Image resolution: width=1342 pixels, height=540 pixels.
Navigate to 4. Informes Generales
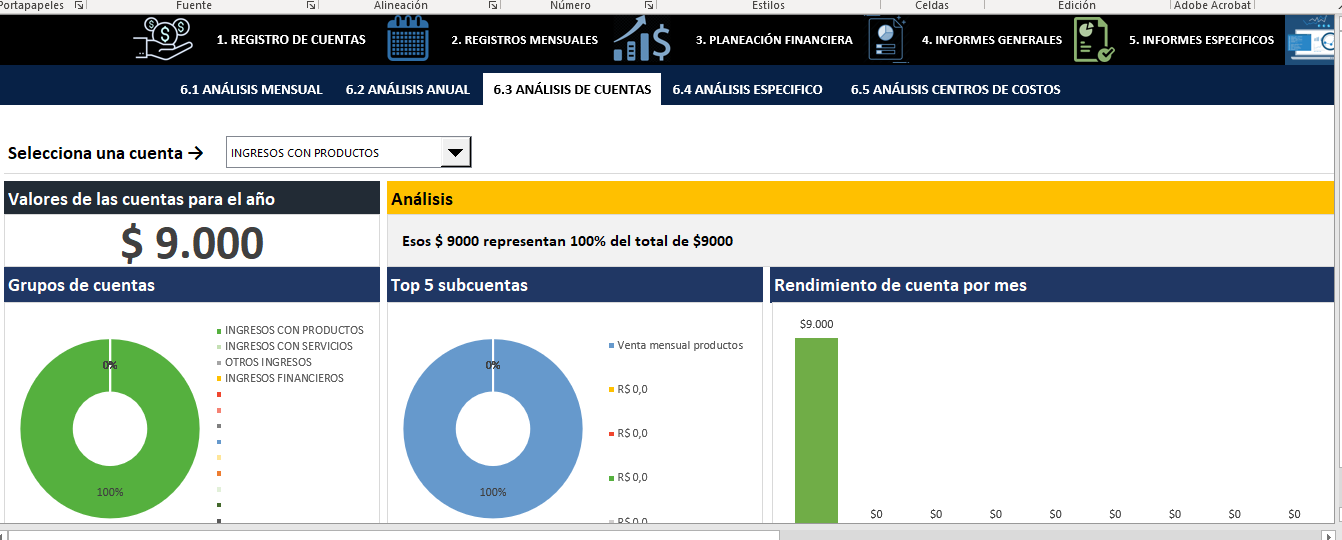(x=992, y=40)
